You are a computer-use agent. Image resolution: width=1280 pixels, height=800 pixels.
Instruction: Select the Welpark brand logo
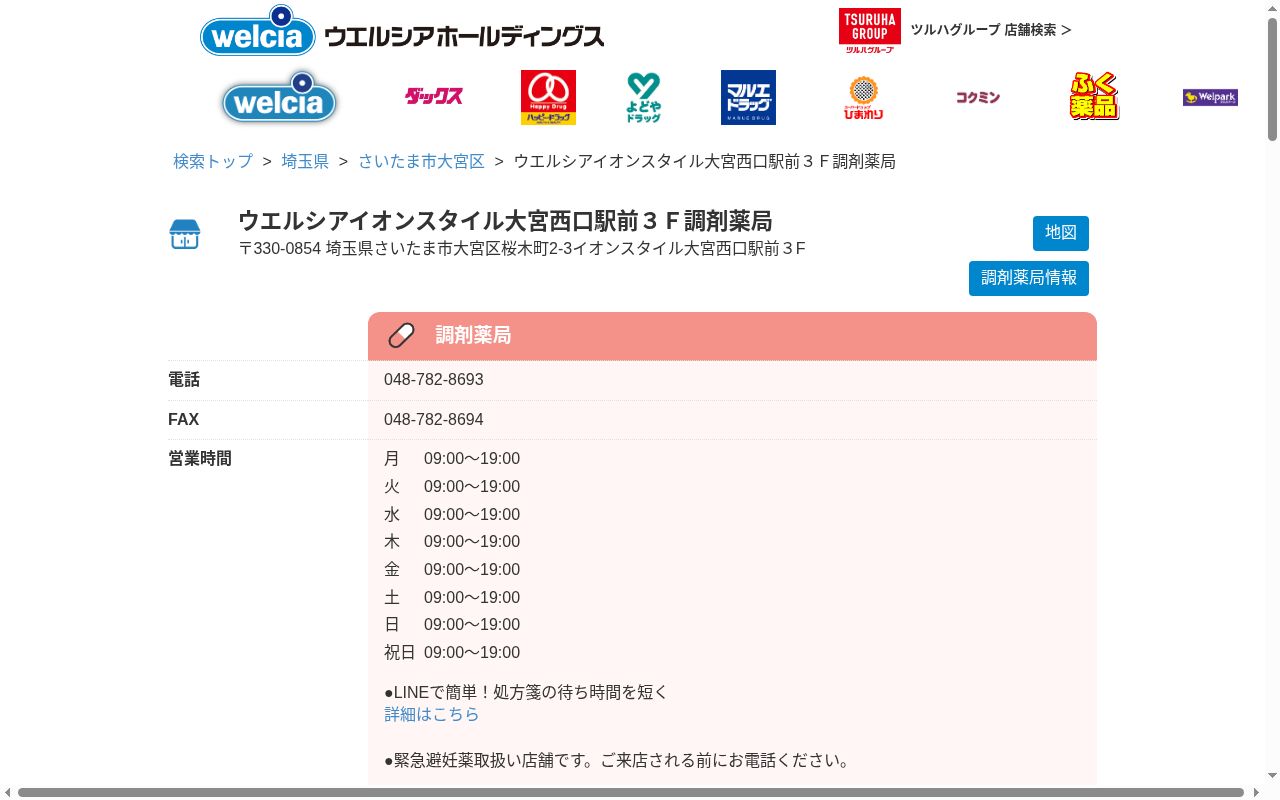pos(1210,97)
